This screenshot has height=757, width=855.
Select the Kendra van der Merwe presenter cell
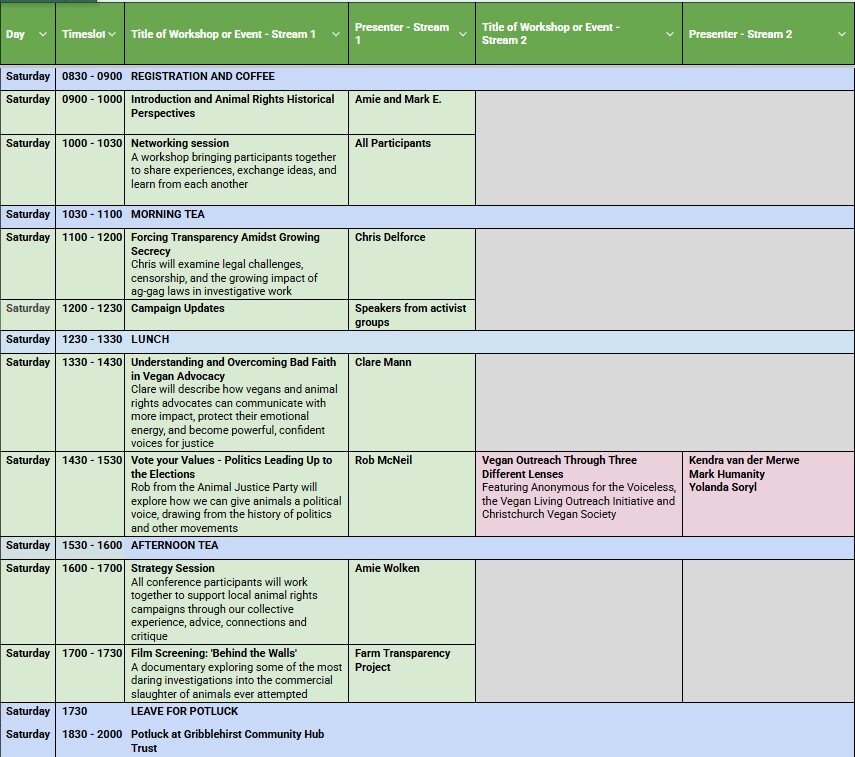pos(768,494)
